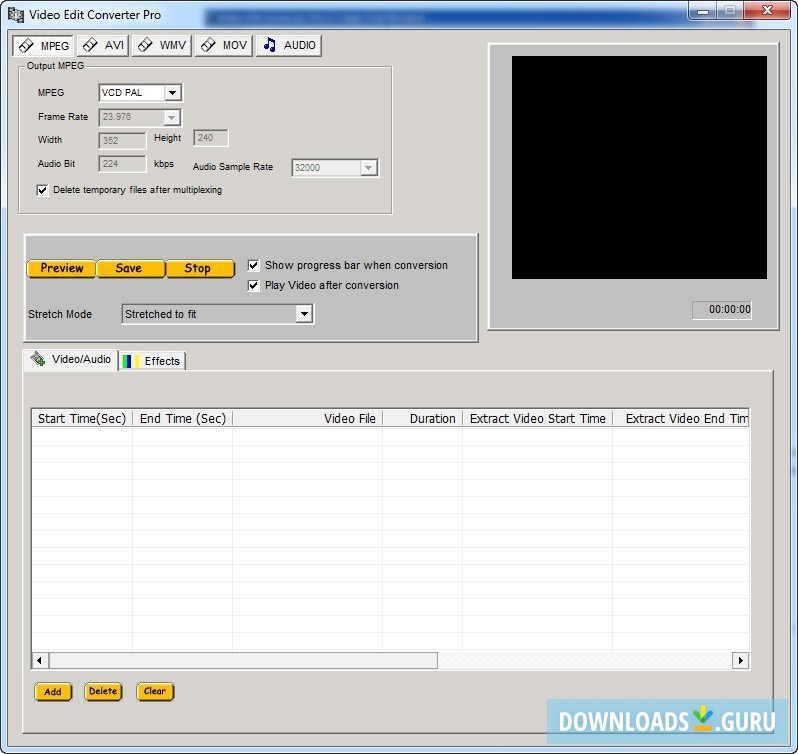Minimize the Video Edit Converter Pro window

703,10
